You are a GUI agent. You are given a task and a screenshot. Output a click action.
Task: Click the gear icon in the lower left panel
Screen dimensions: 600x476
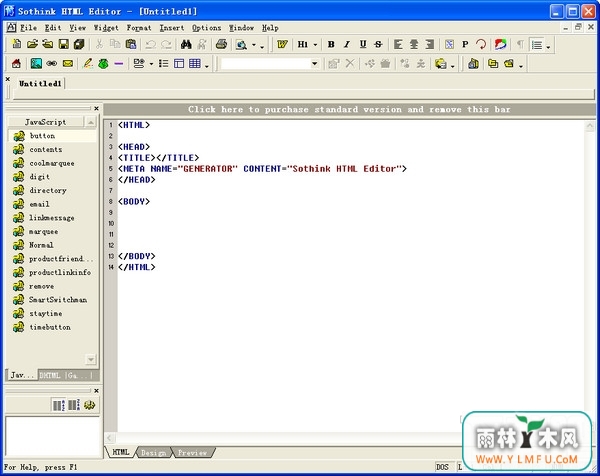coord(90,405)
